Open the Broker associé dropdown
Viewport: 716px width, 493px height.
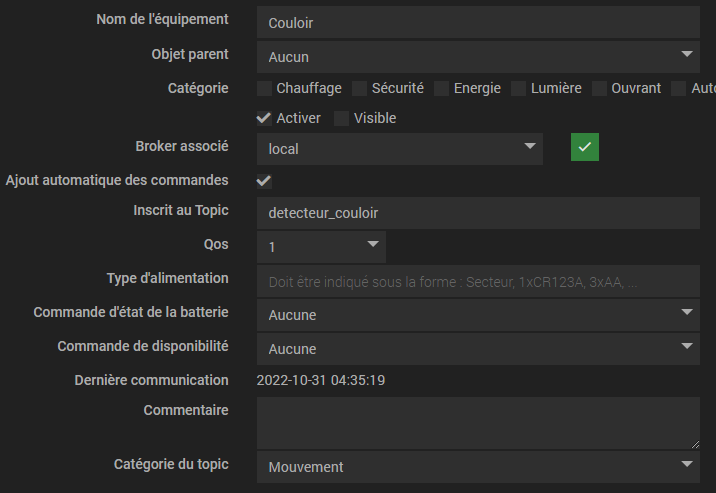[x=400, y=148]
